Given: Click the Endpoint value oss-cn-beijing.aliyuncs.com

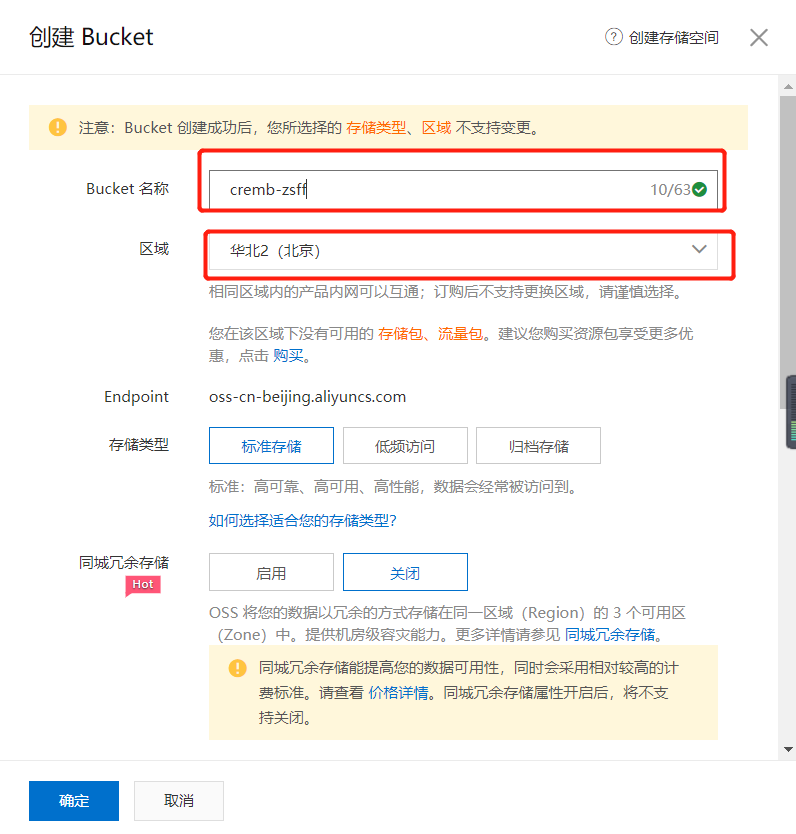Looking at the screenshot, I should tap(307, 397).
